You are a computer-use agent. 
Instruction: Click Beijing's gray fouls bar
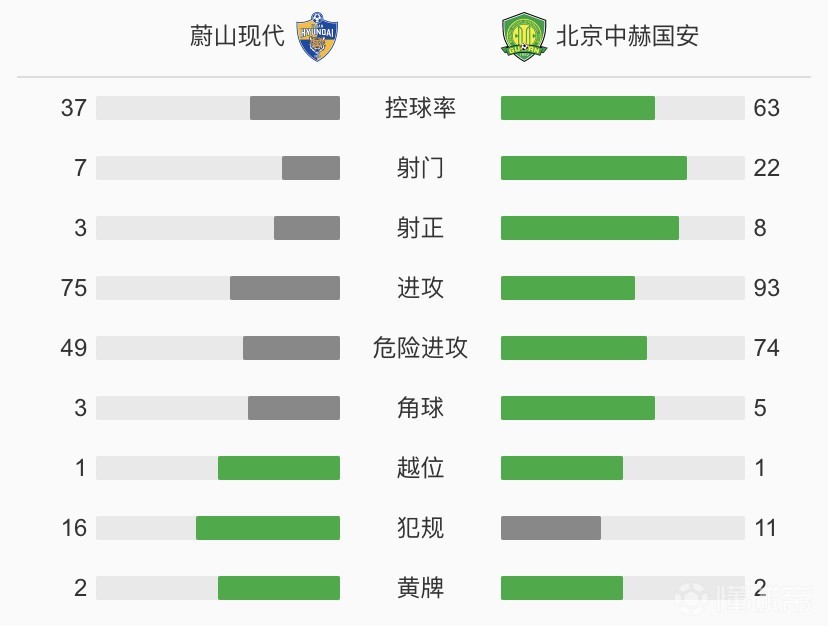pyautogui.click(x=551, y=528)
